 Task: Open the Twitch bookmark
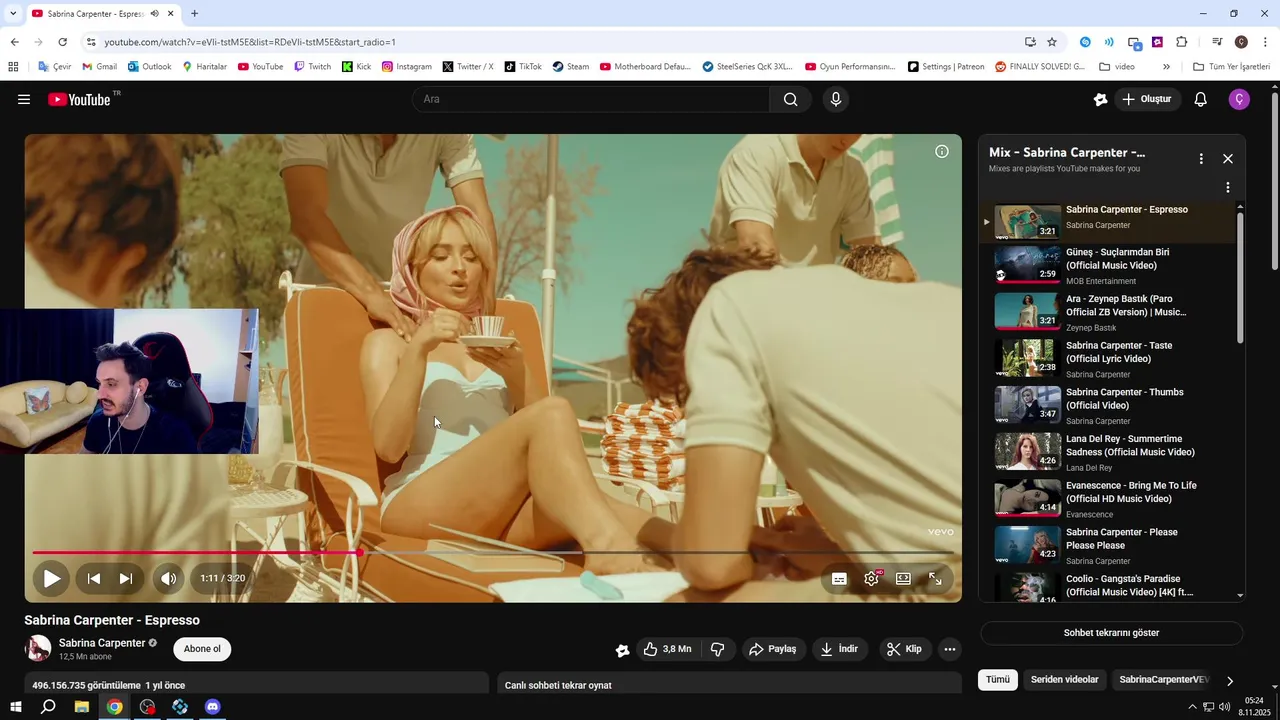tap(312, 67)
